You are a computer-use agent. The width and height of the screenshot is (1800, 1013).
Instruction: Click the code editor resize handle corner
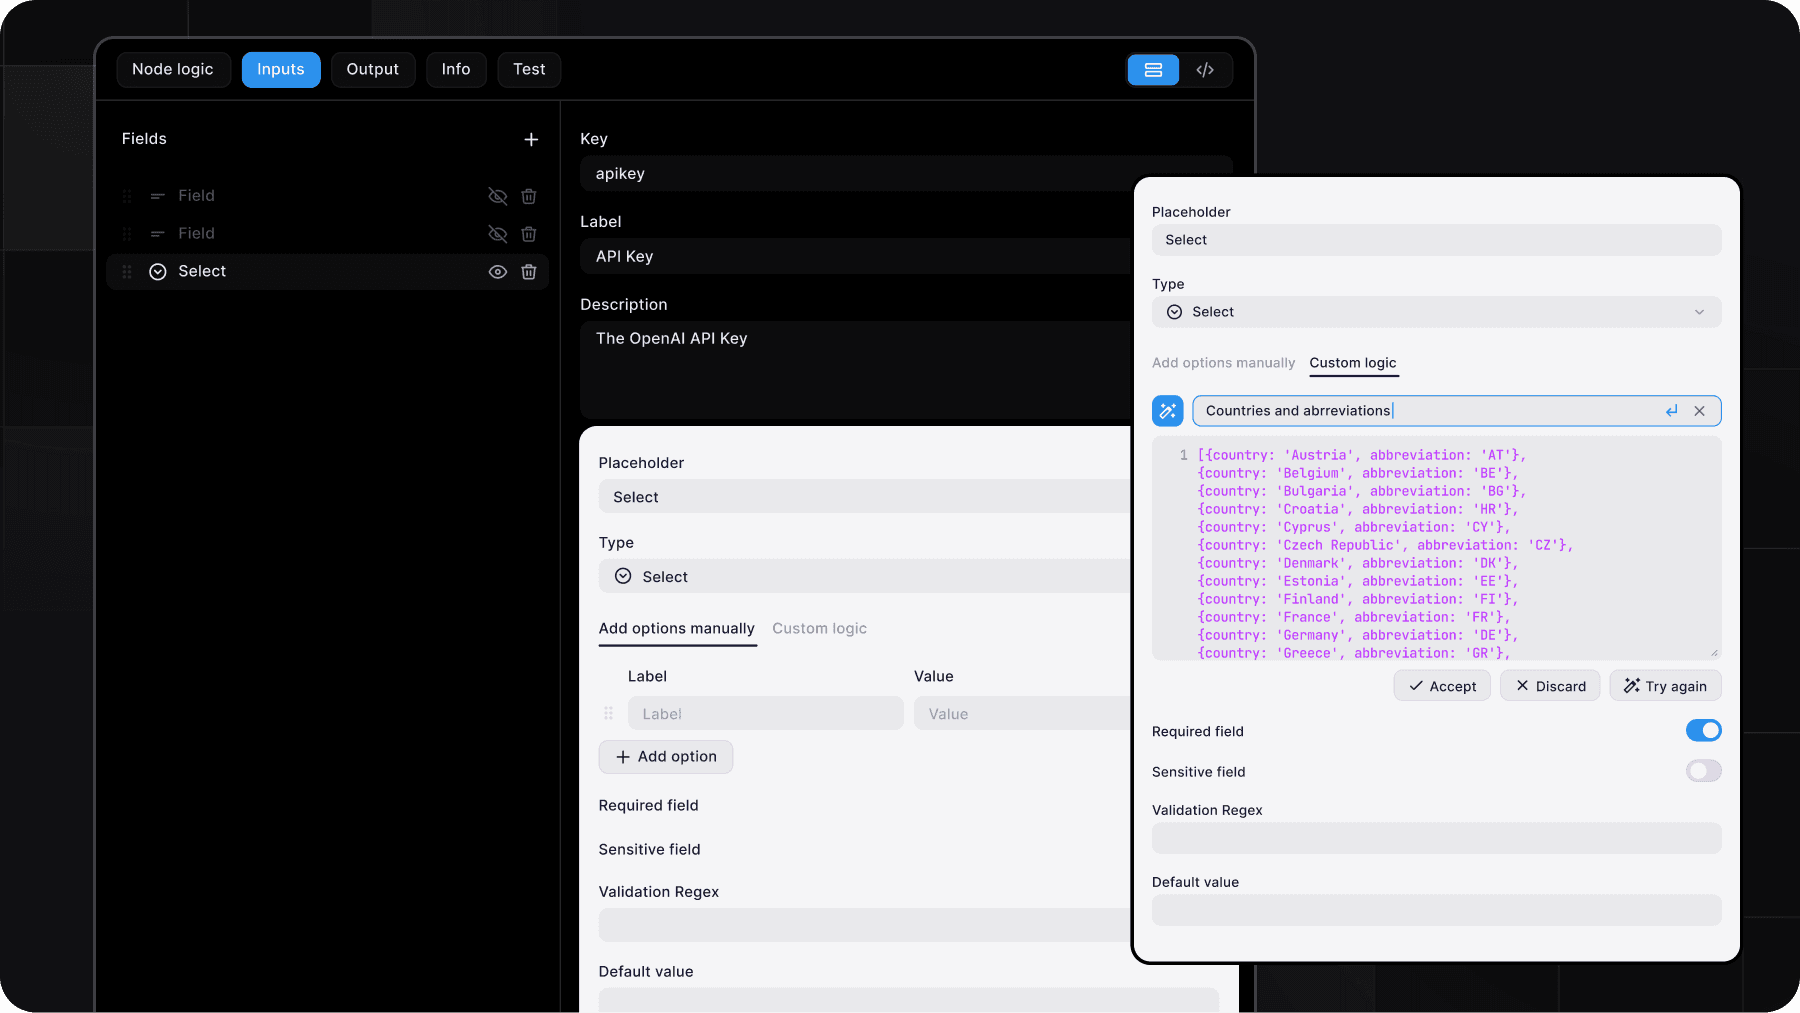[x=1714, y=653]
